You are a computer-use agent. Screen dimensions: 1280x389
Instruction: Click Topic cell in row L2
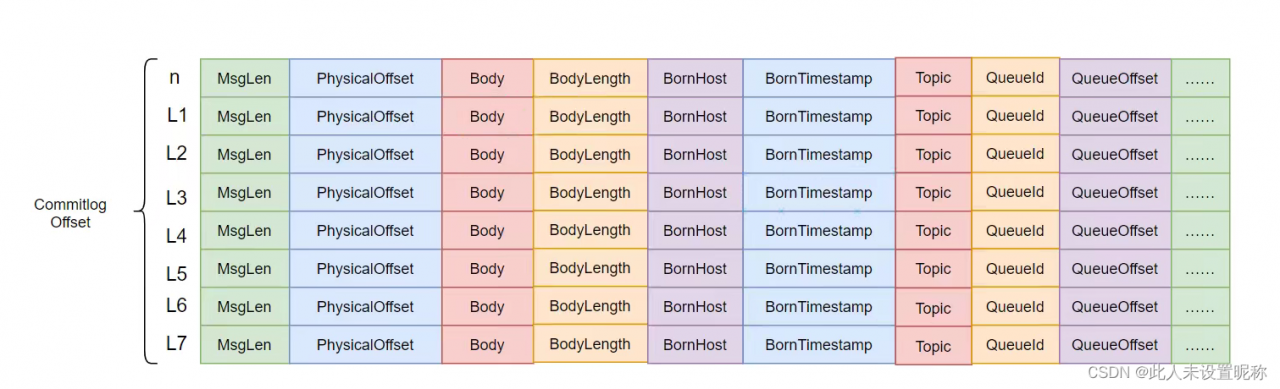(x=933, y=154)
